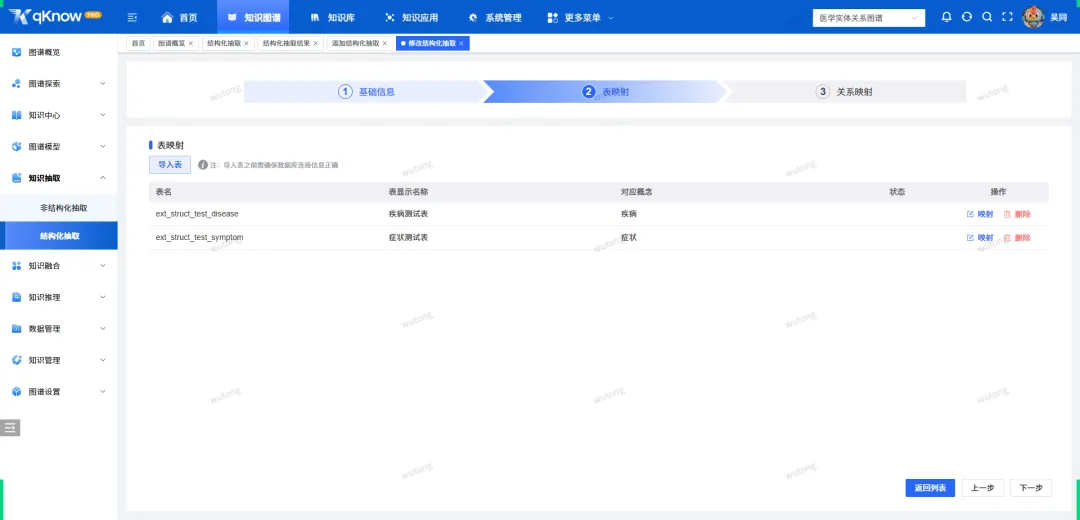
Task: Click the refresh icon in header
Action: pyautogui.click(x=967, y=17)
